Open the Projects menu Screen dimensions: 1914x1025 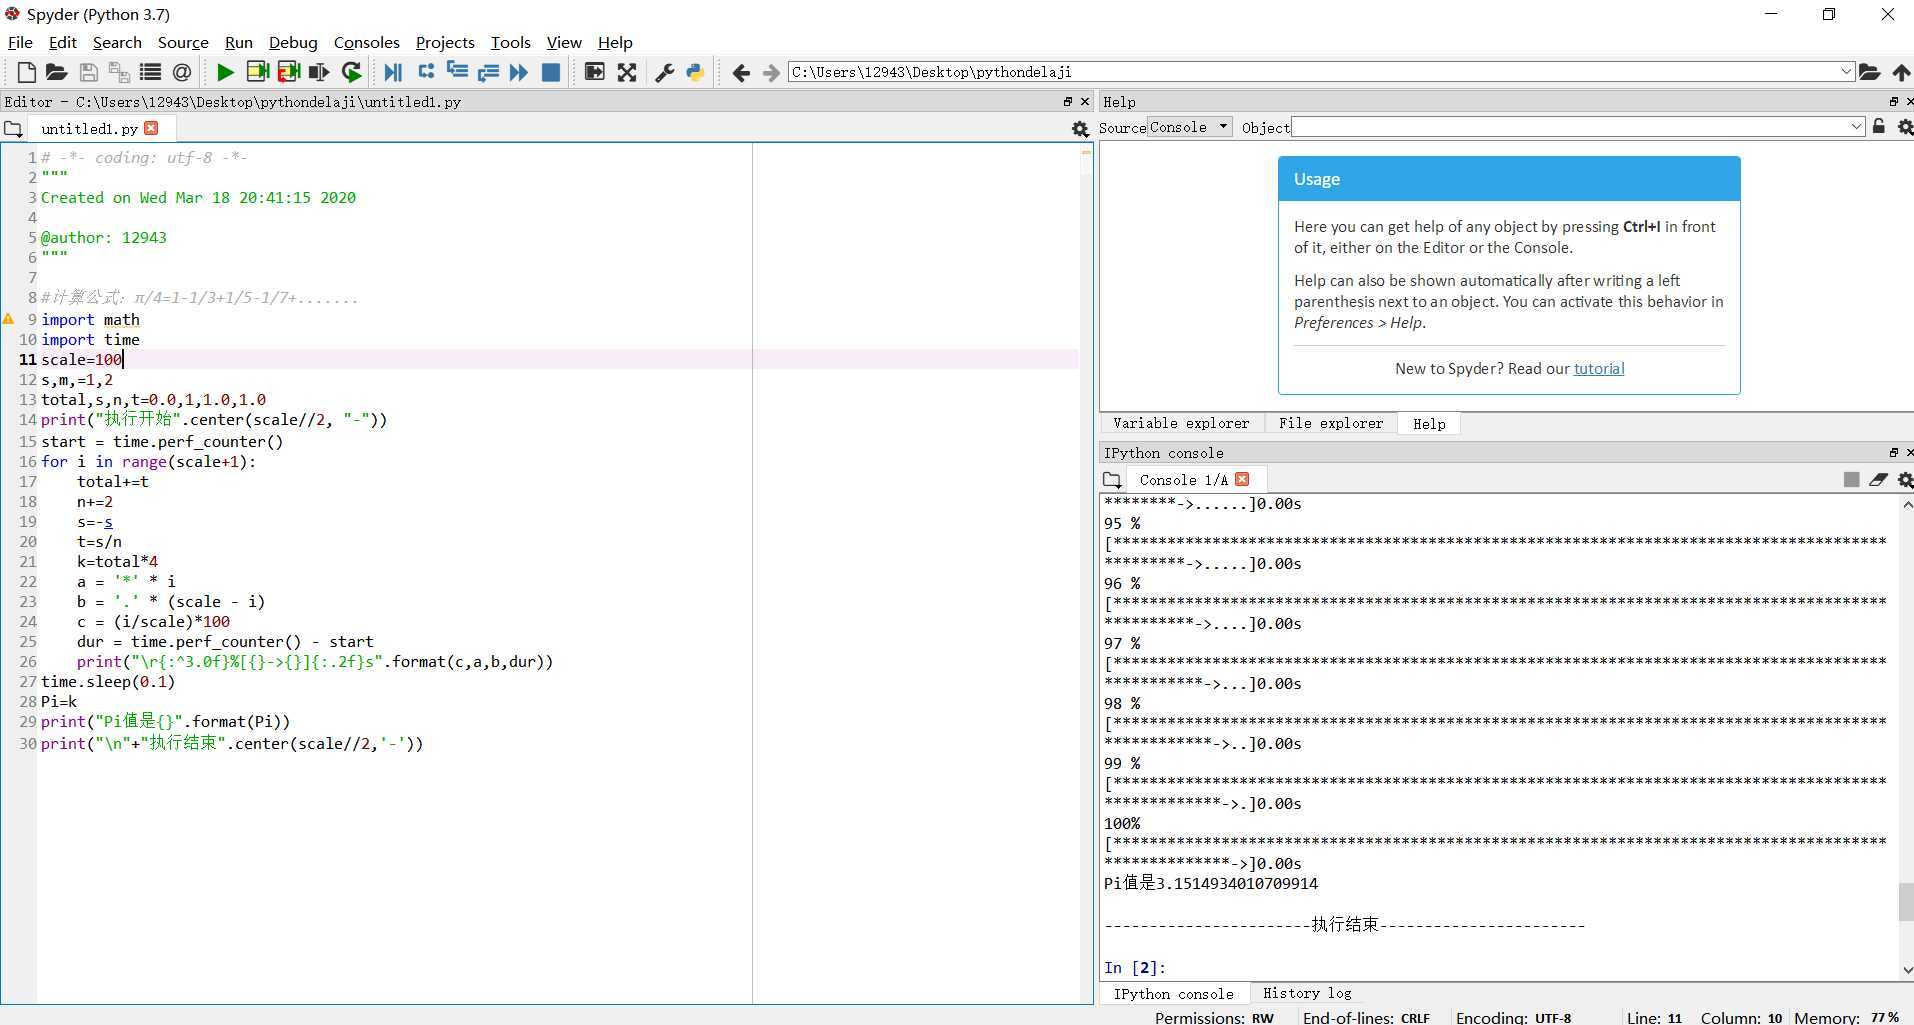(x=445, y=42)
